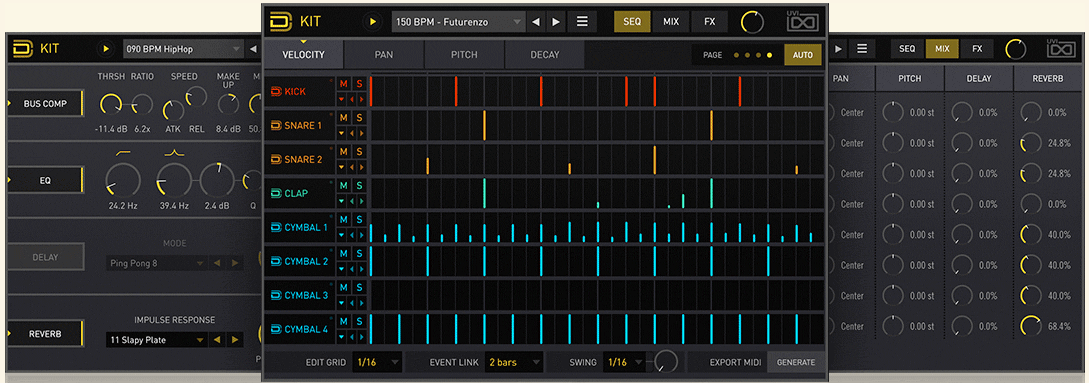This screenshot has height=383, width=1089.
Task: Switch to the MIX view tab
Action: pos(671,22)
